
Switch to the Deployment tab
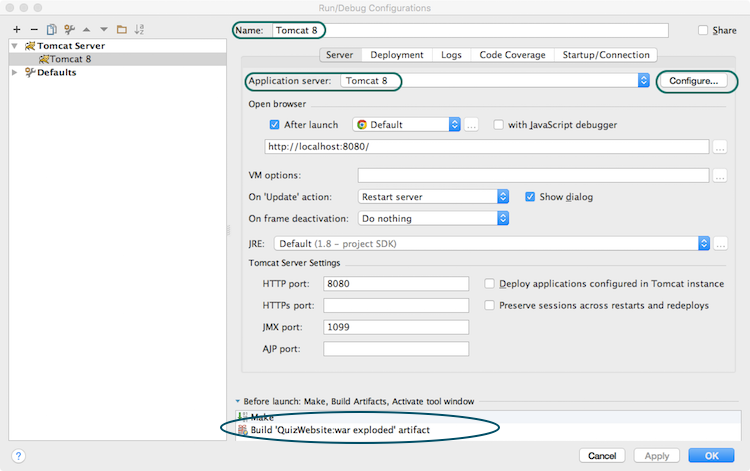(397, 55)
